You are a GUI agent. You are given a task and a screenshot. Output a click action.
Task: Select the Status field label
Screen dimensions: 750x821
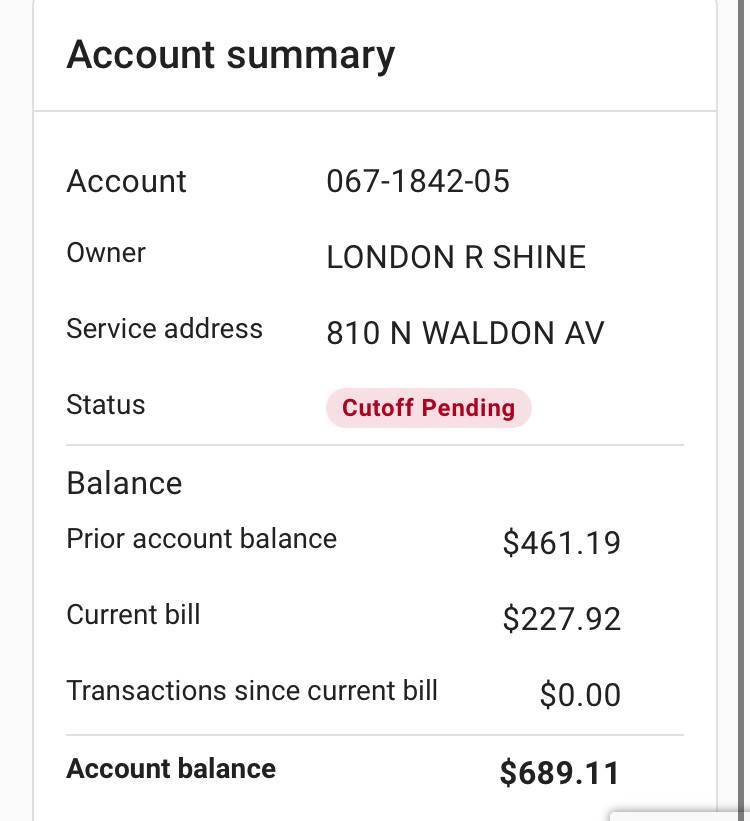tap(105, 405)
